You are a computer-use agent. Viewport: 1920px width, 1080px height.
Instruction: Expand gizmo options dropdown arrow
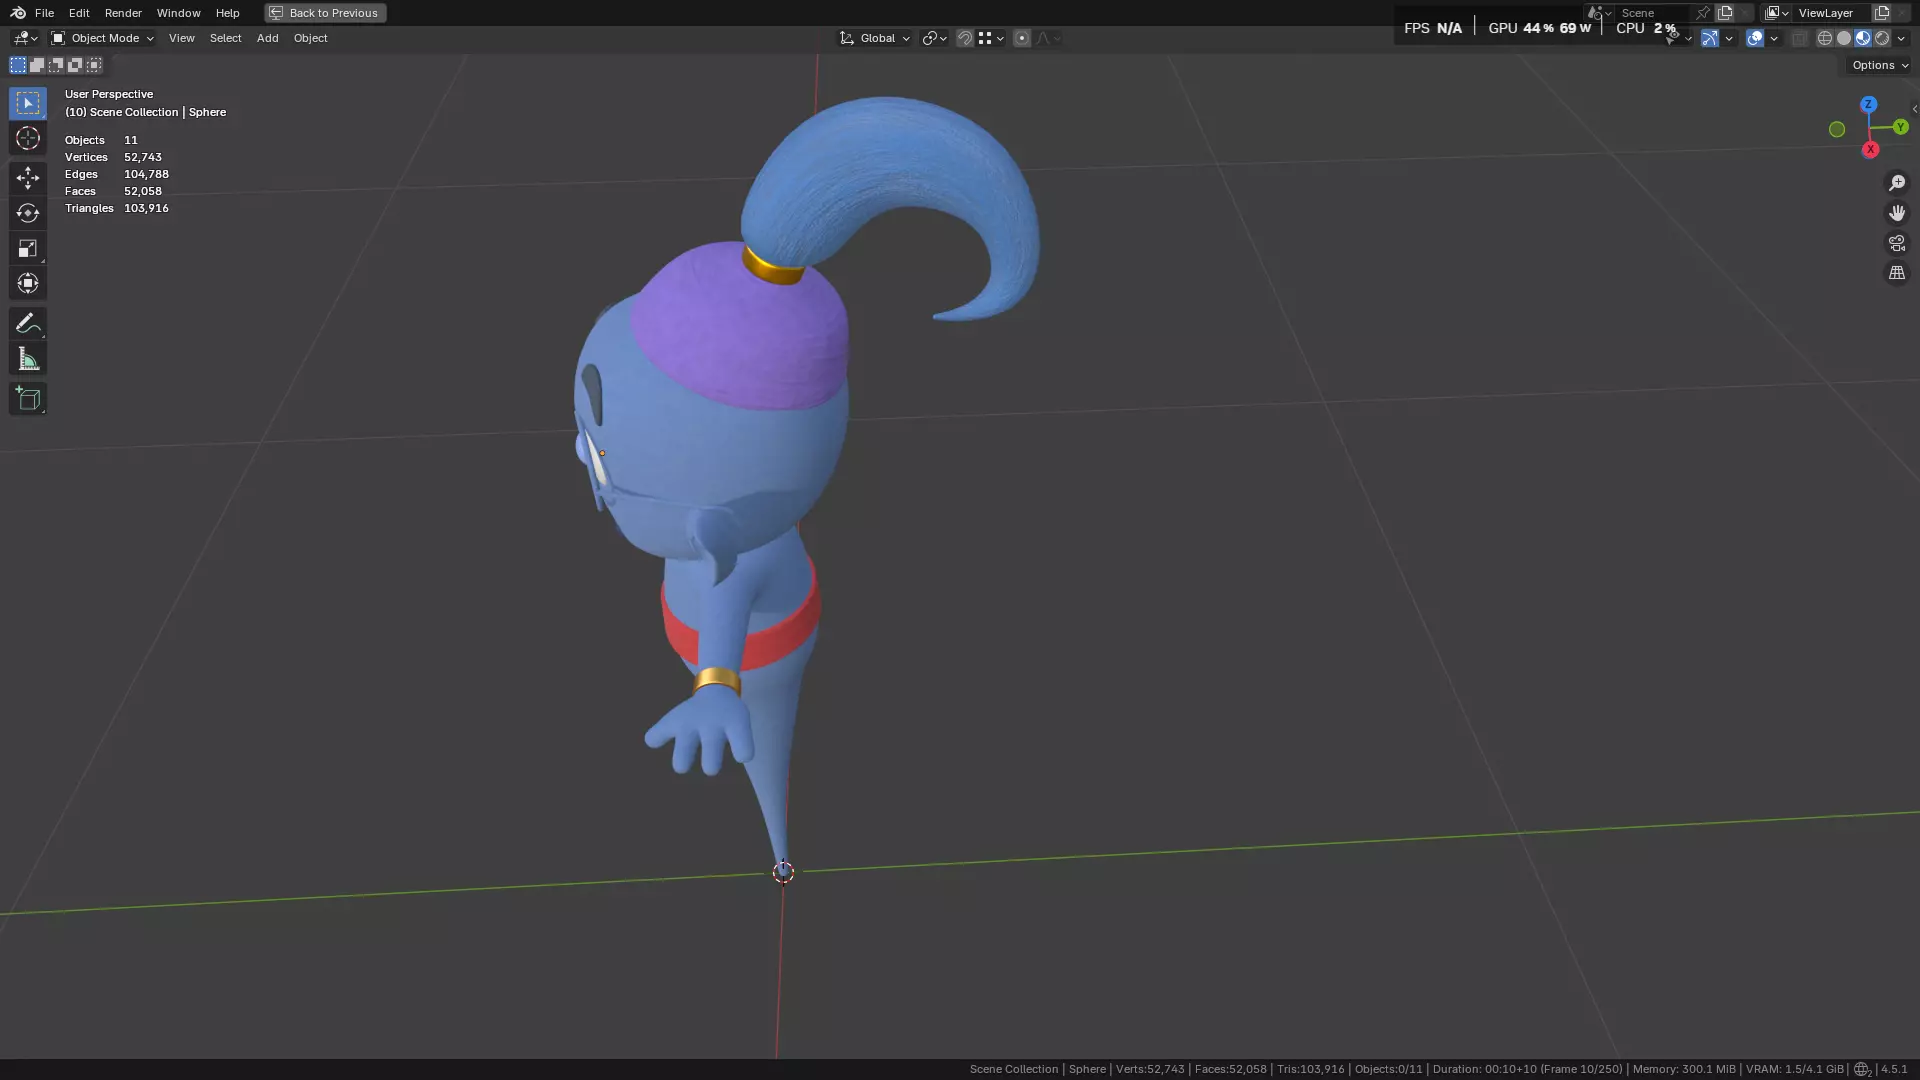[x=1729, y=38]
